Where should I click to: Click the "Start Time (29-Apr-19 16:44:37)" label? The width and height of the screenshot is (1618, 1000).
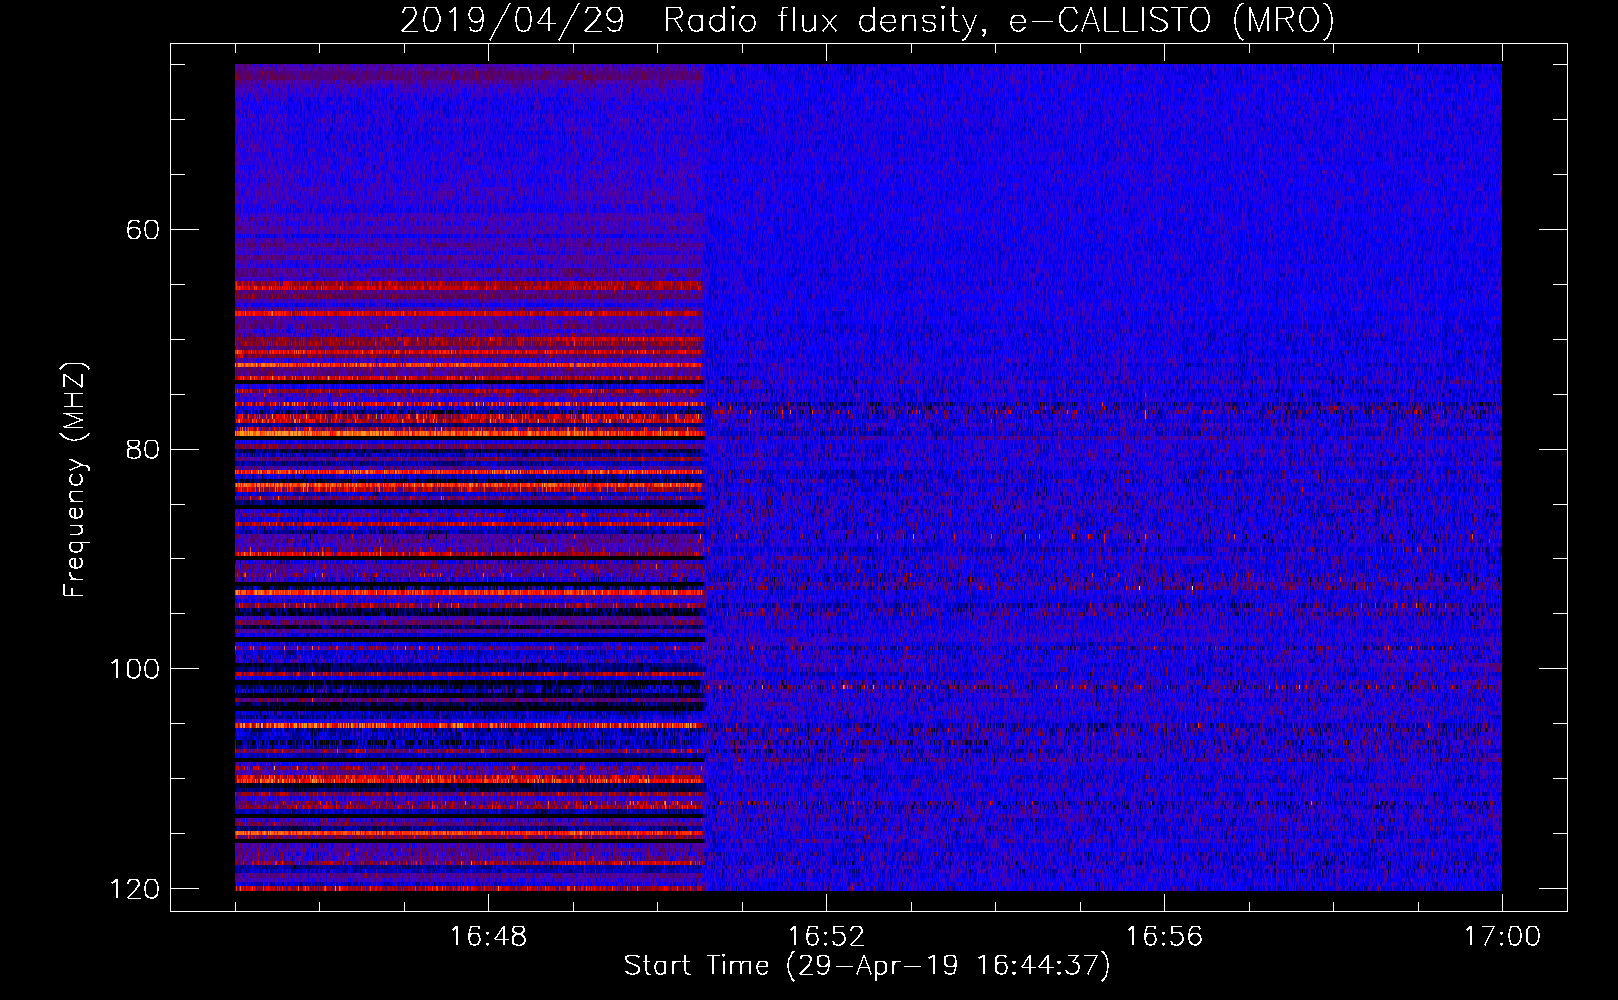pyautogui.click(x=867, y=966)
